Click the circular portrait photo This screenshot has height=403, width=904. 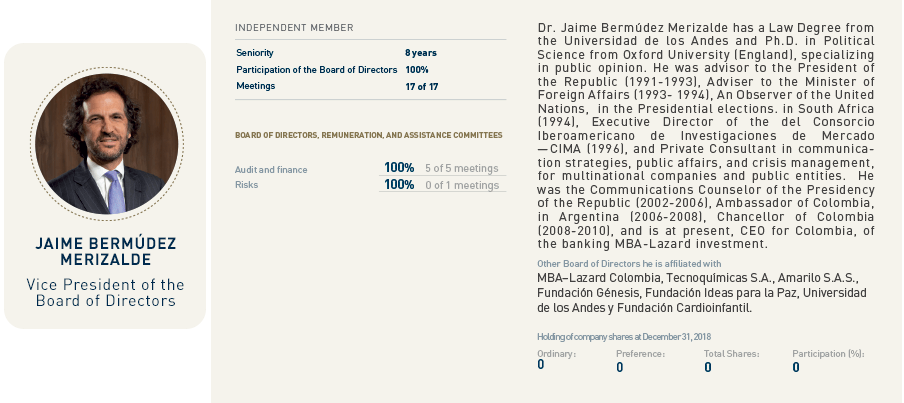(107, 144)
